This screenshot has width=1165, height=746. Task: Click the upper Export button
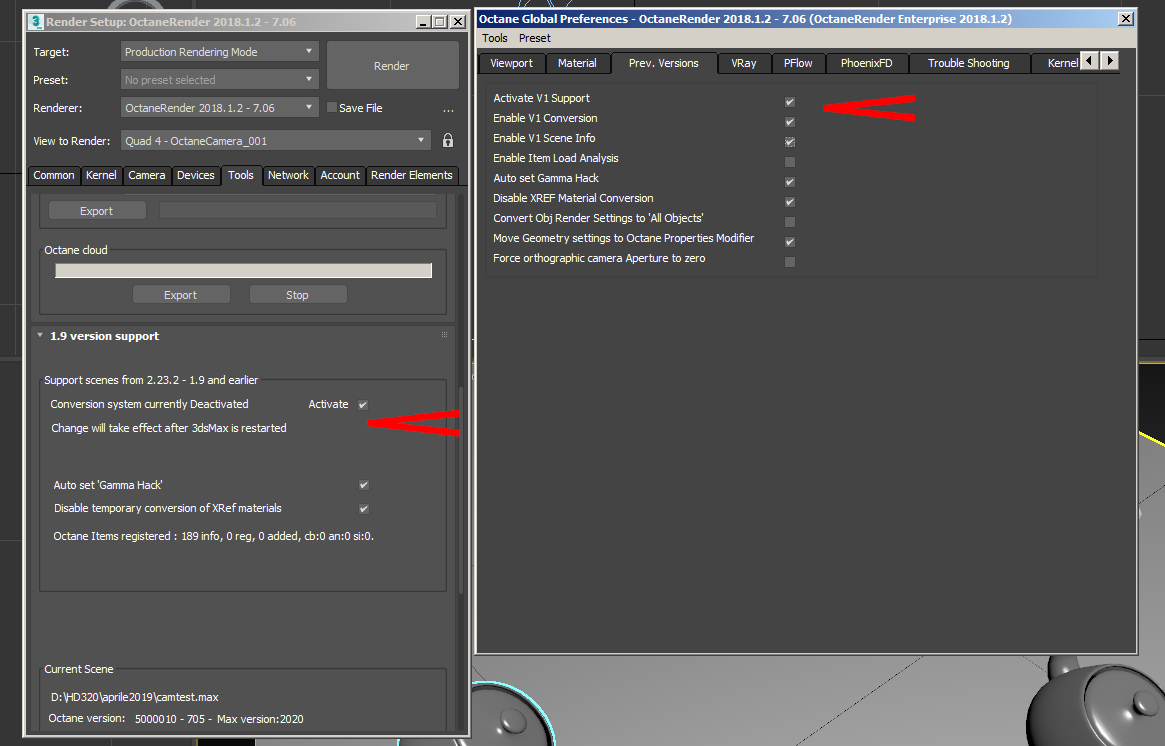(x=97, y=211)
